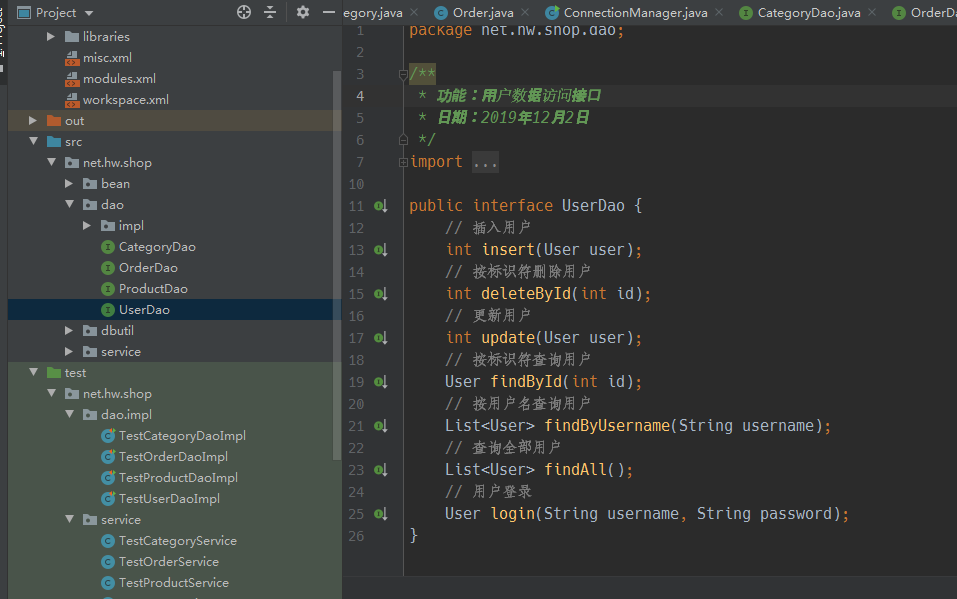Open TestCategoryService class
Screen dimensions: 957x599
(x=178, y=540)
